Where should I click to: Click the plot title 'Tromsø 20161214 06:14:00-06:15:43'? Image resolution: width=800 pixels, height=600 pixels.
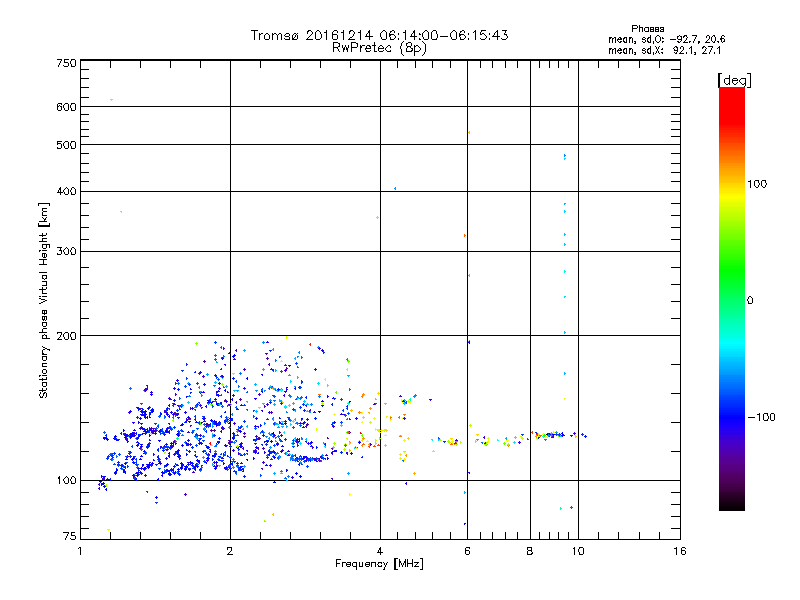pos(379,35)
